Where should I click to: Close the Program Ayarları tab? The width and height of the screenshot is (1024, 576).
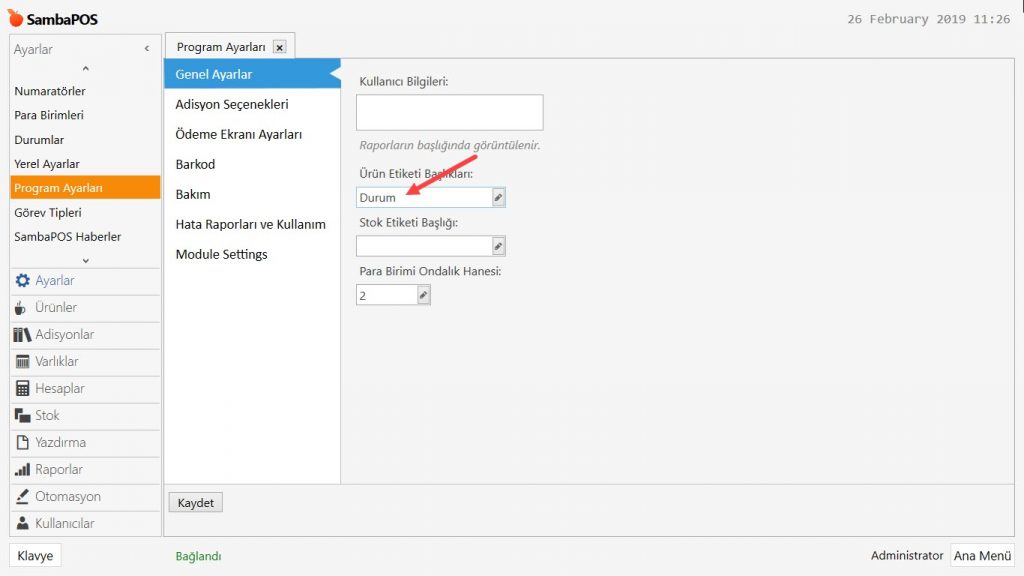click(x=279, y=47)
